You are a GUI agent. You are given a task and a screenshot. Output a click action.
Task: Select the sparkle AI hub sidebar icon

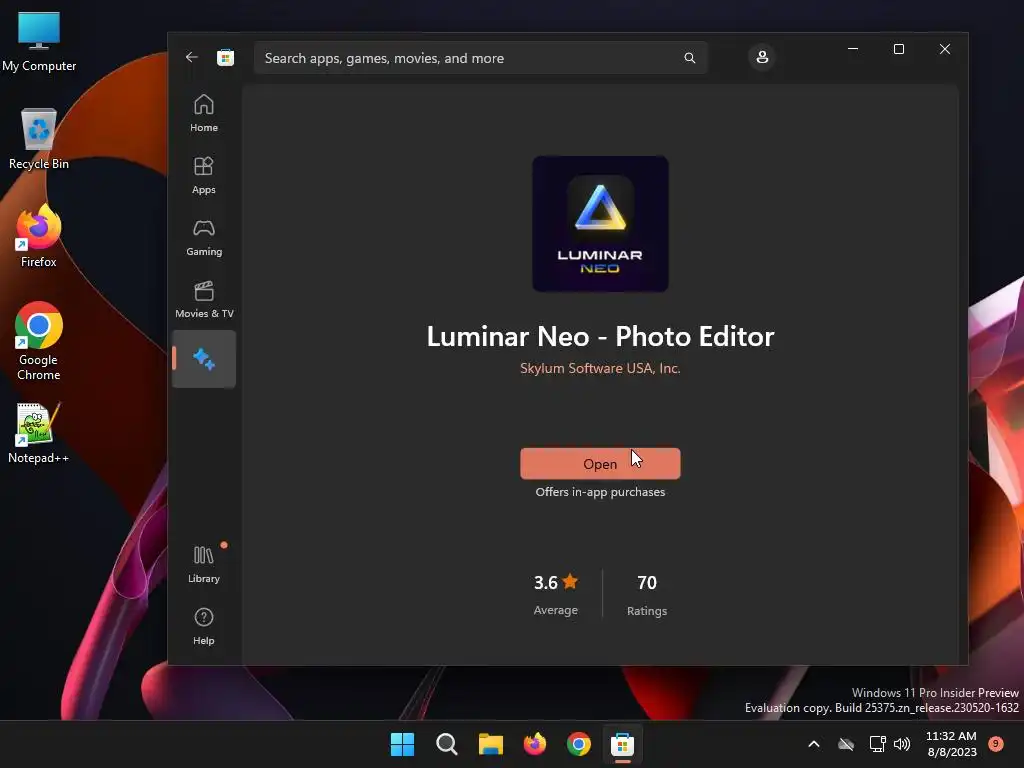[x=204, y=359]
